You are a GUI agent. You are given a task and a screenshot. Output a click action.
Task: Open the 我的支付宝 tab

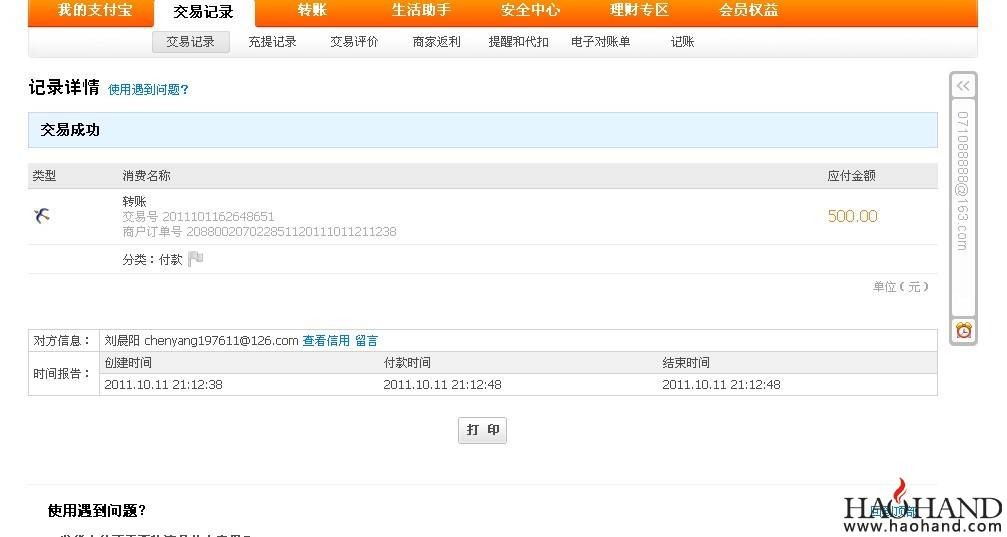[94, 10]
